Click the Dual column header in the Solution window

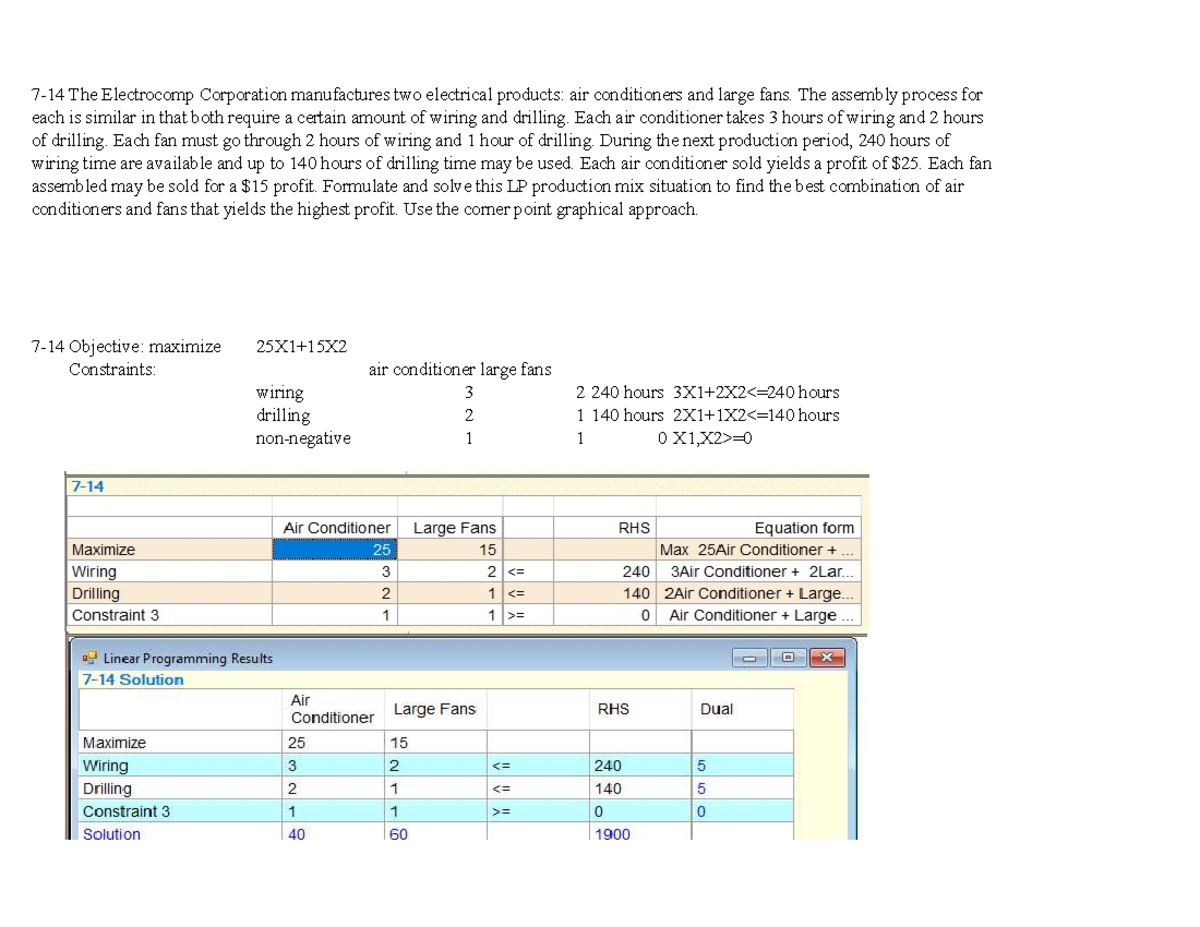[716, 709]
